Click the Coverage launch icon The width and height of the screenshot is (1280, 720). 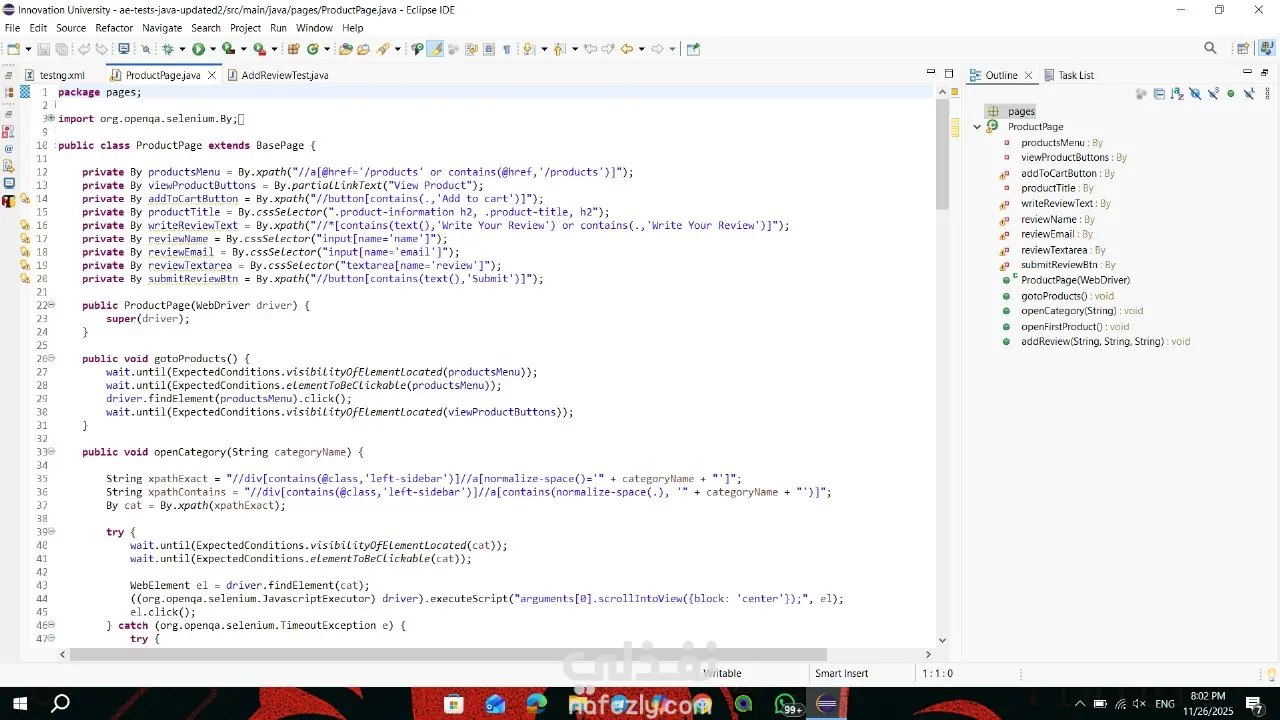coord(228,49)
